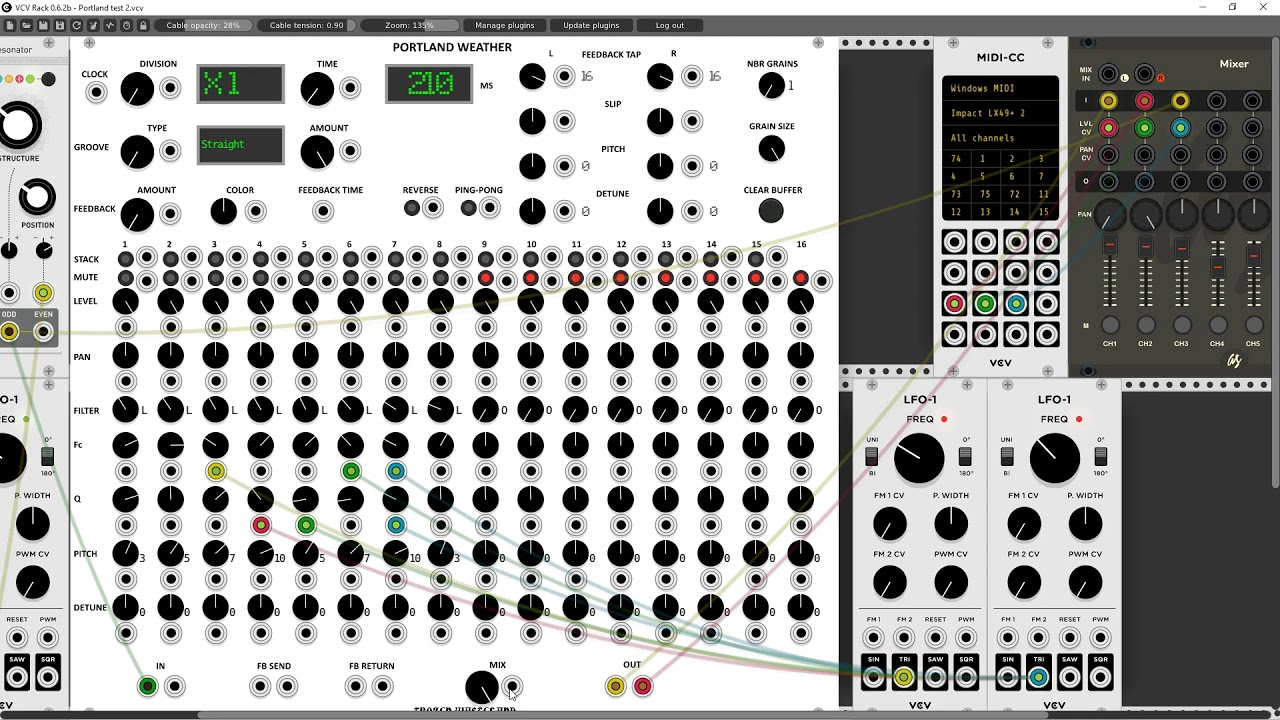Click Log out in toolbar
This screenshot has width=1280, height=720.
(x=670, y=25)
